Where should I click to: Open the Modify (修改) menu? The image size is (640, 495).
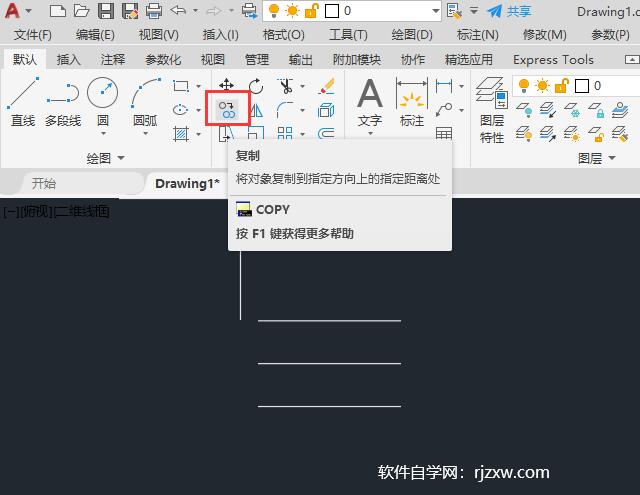(544, 35)
